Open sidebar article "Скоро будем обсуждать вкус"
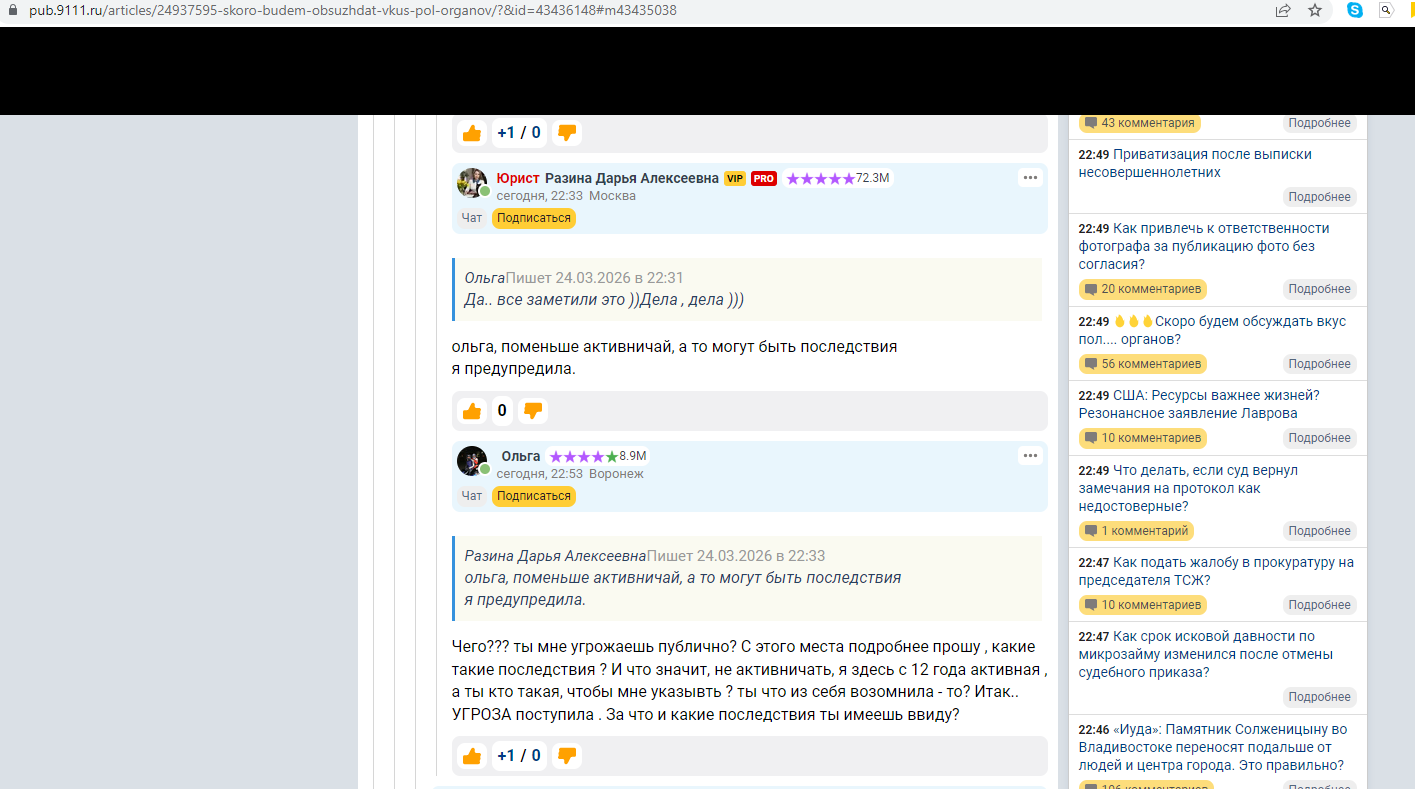The width and height of the screenshot is (1415, 789). tap(1212, 330)
